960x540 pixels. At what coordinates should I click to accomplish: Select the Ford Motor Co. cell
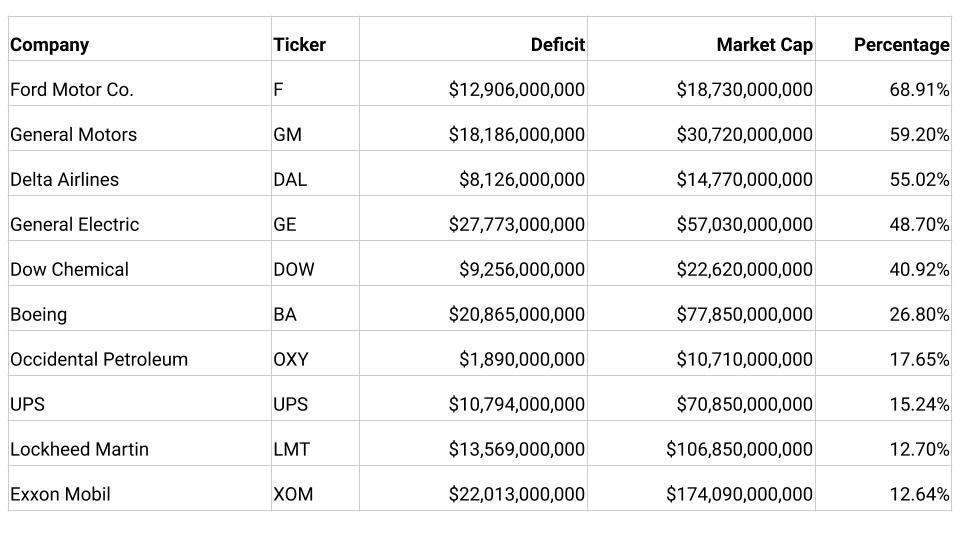click(72, 90)
